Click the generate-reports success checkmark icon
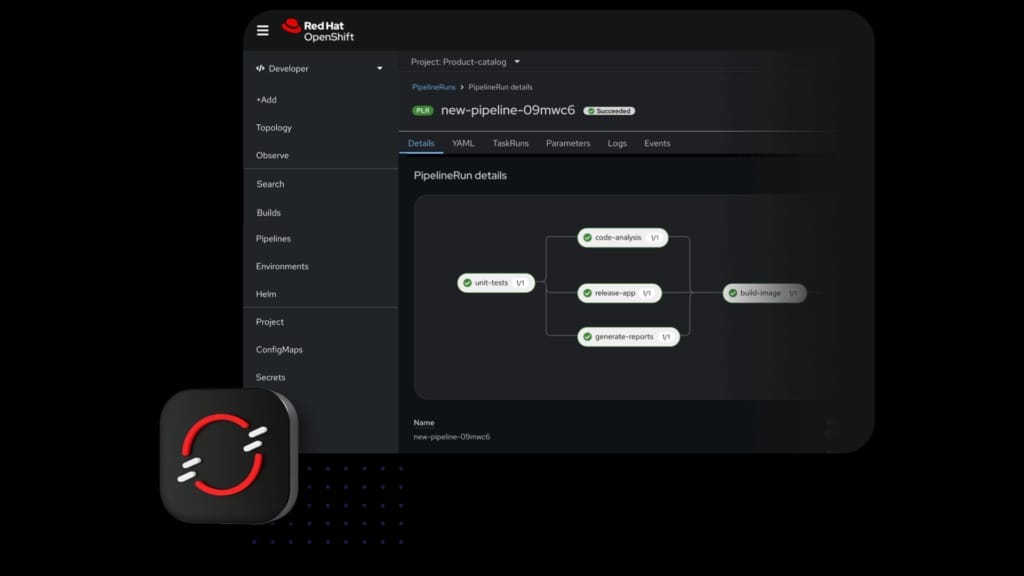 click(x=588, y=337)
